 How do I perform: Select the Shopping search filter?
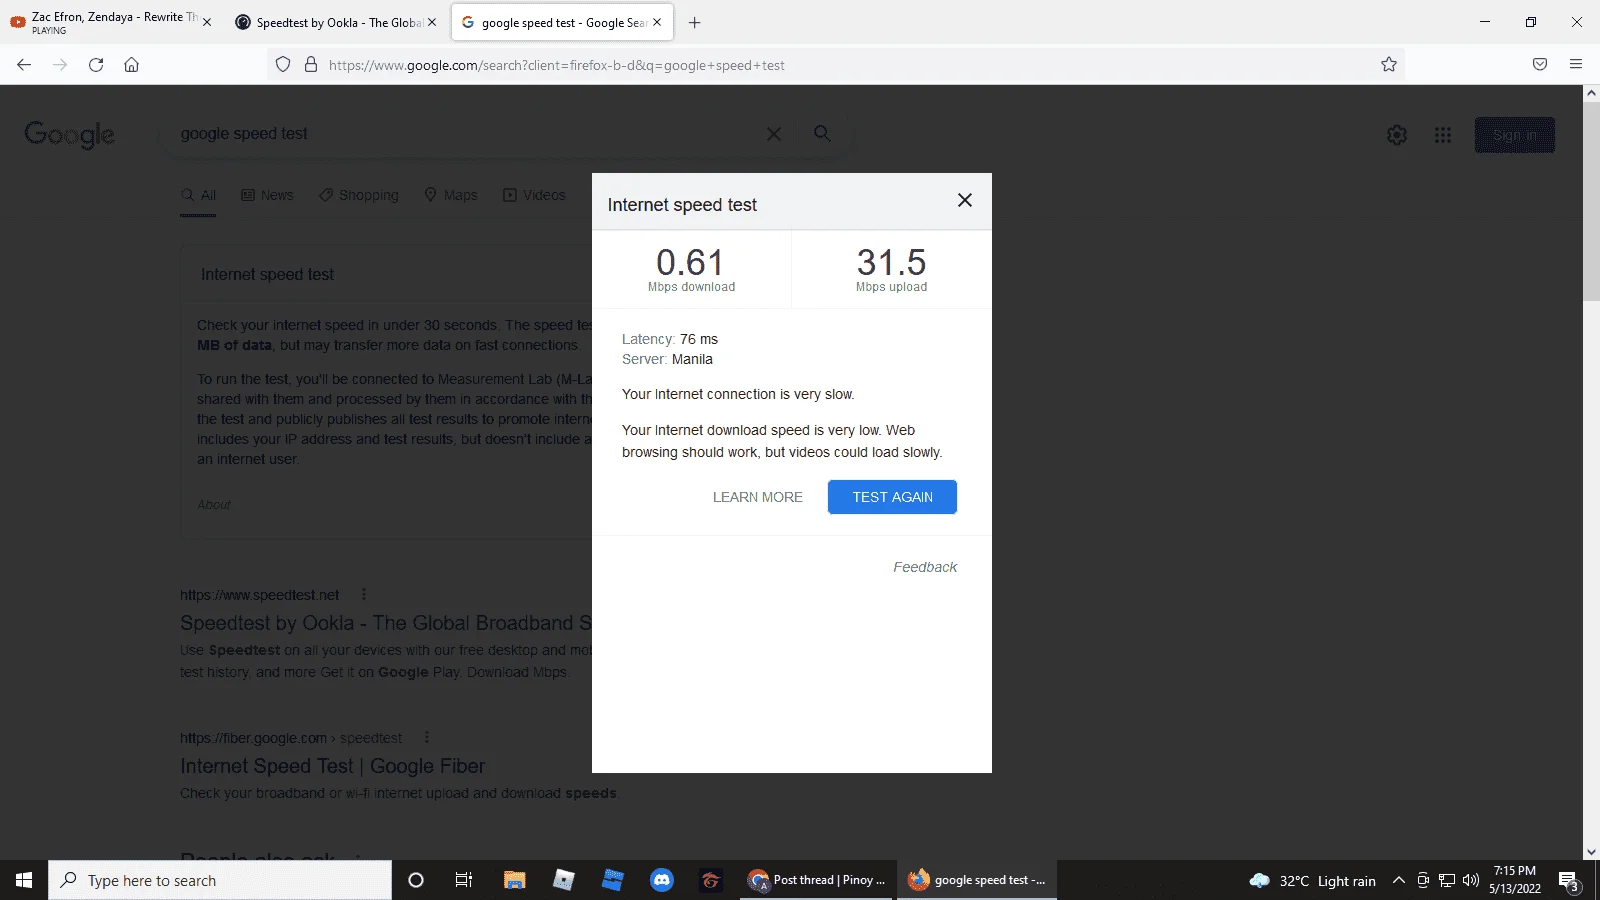(358, 195)
